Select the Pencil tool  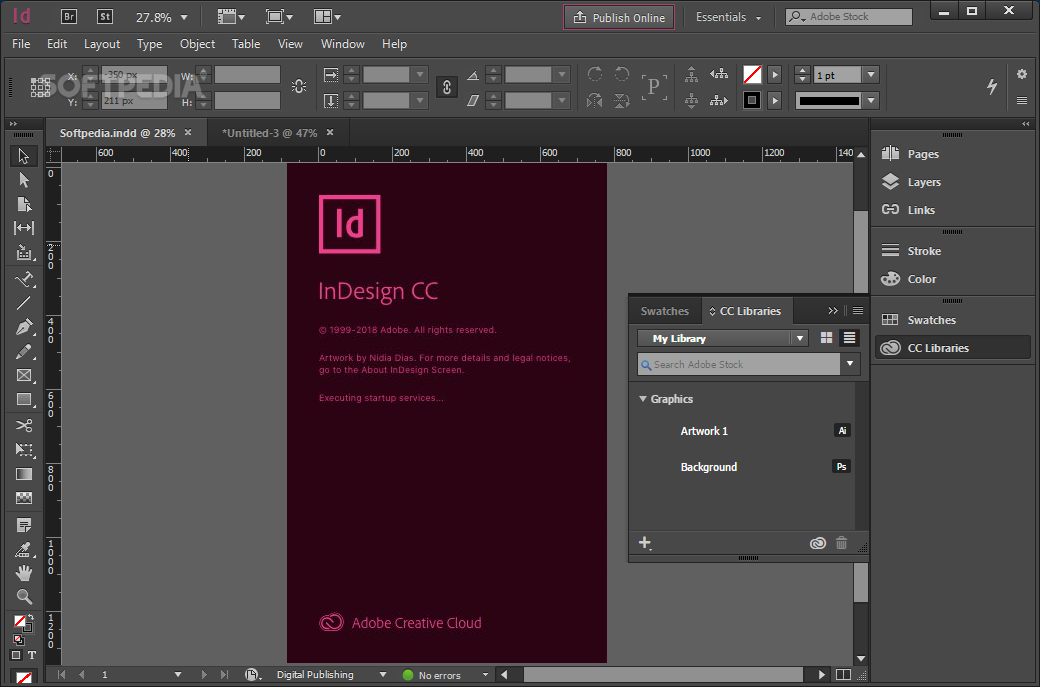pos(24,351)
